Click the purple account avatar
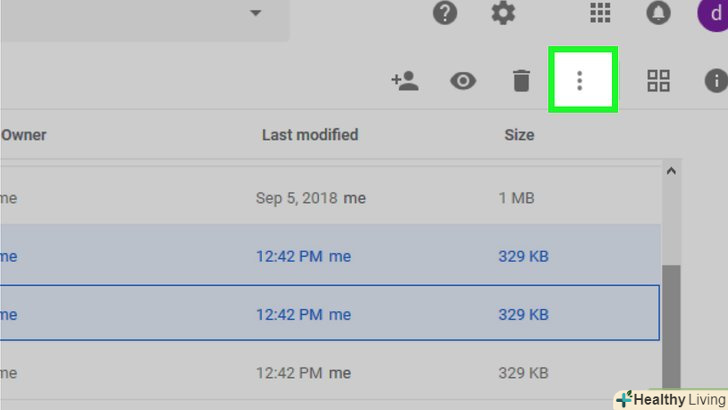The width and height of the screenshot is (728, 410). coord(712,13)
